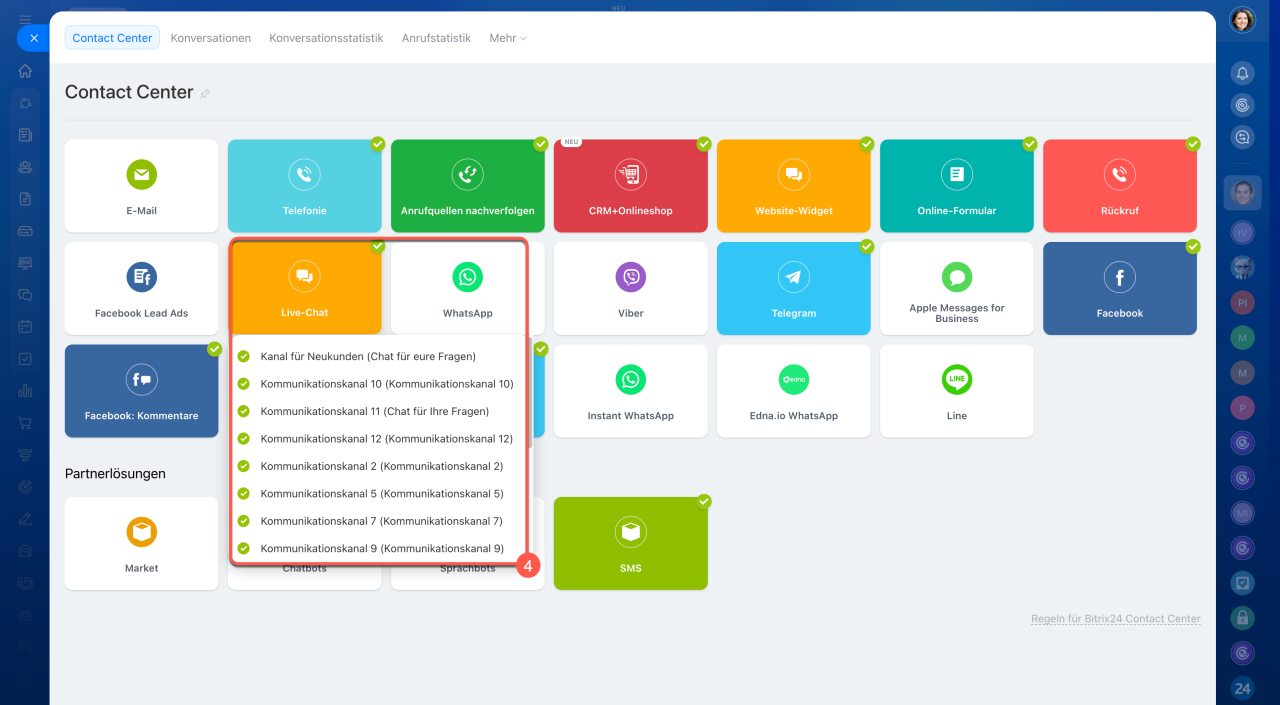Pin the Contact Center page
Screen dimensions: 1280x705
tap(205, 93)
